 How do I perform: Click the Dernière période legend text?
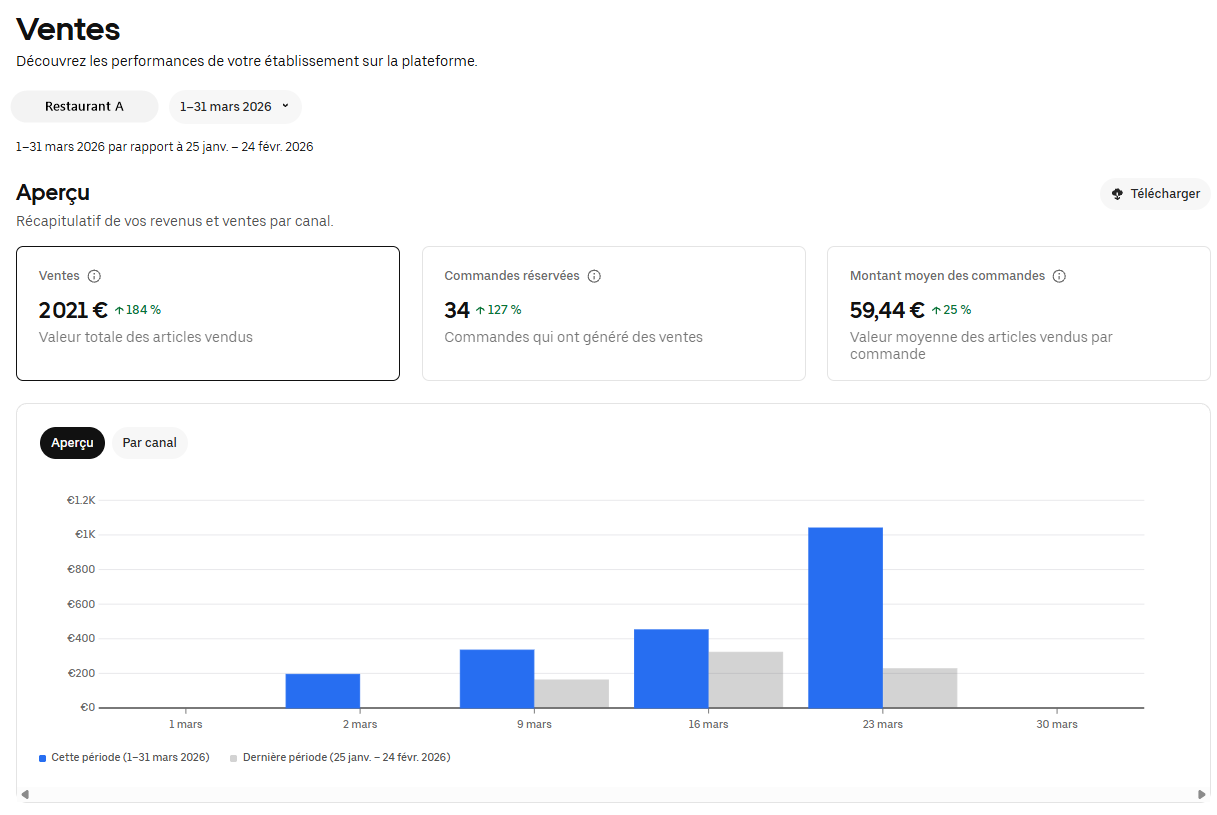346,758
